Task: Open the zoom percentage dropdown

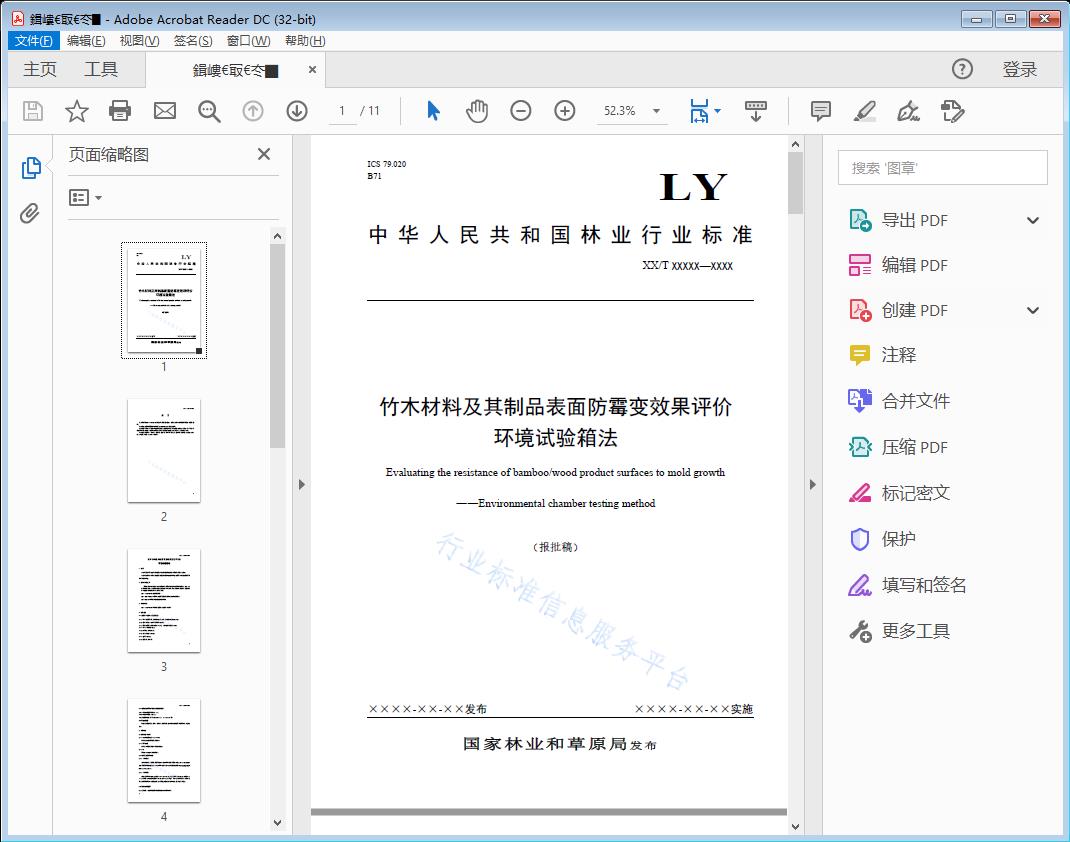Action: point(655,111)
